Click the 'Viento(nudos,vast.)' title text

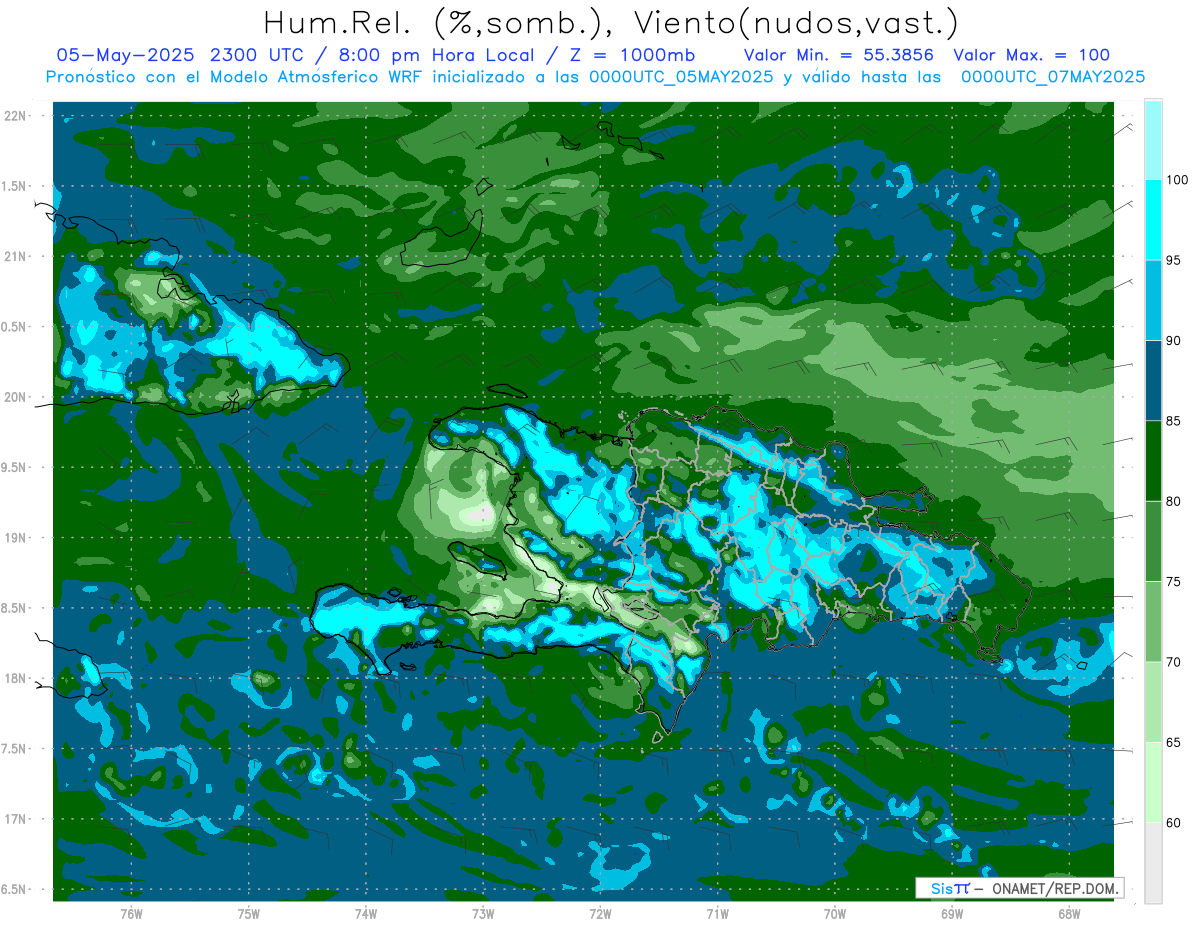(796, 24)
